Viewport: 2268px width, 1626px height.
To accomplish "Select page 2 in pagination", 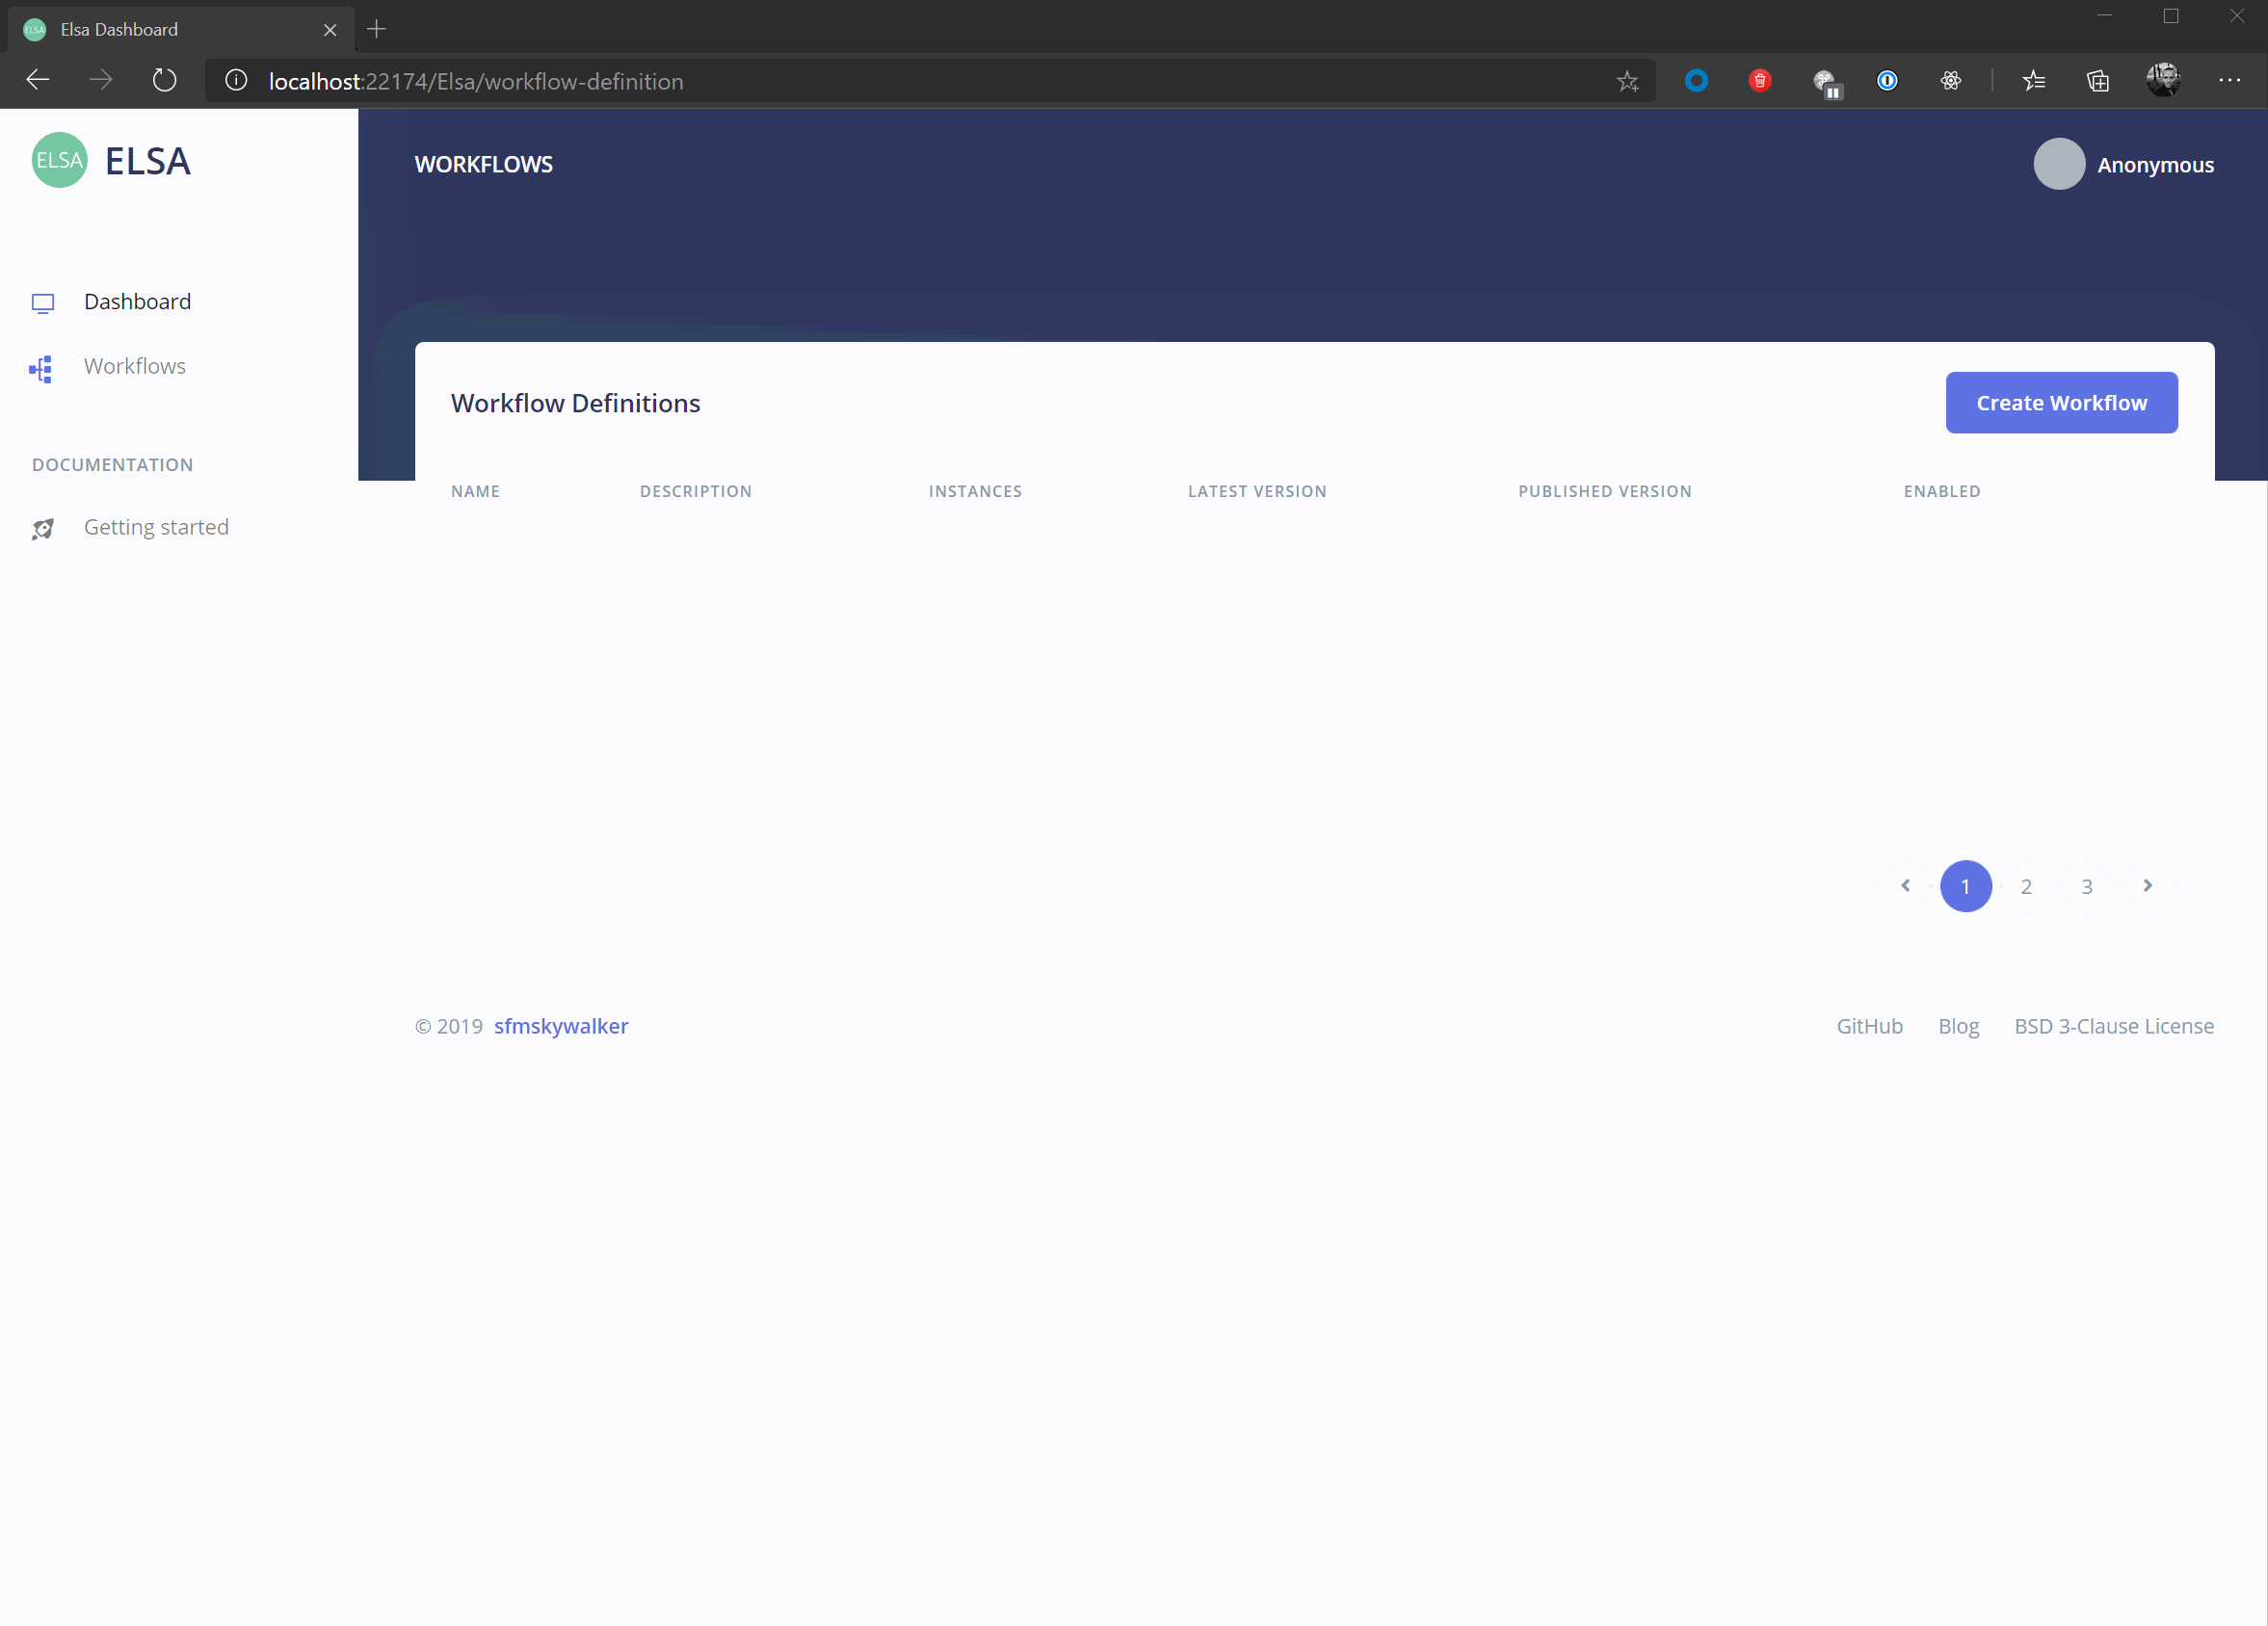I will click(x=2026, y=886).
